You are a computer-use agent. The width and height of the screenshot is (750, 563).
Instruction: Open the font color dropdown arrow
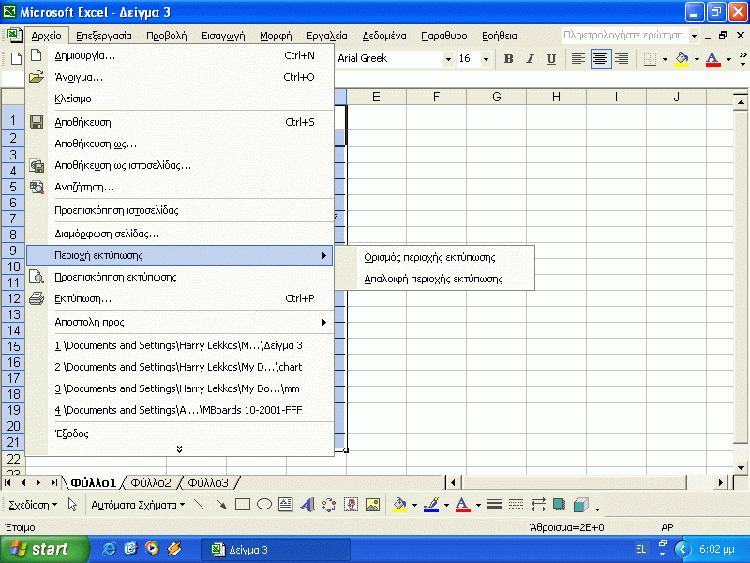pos(728,59)
